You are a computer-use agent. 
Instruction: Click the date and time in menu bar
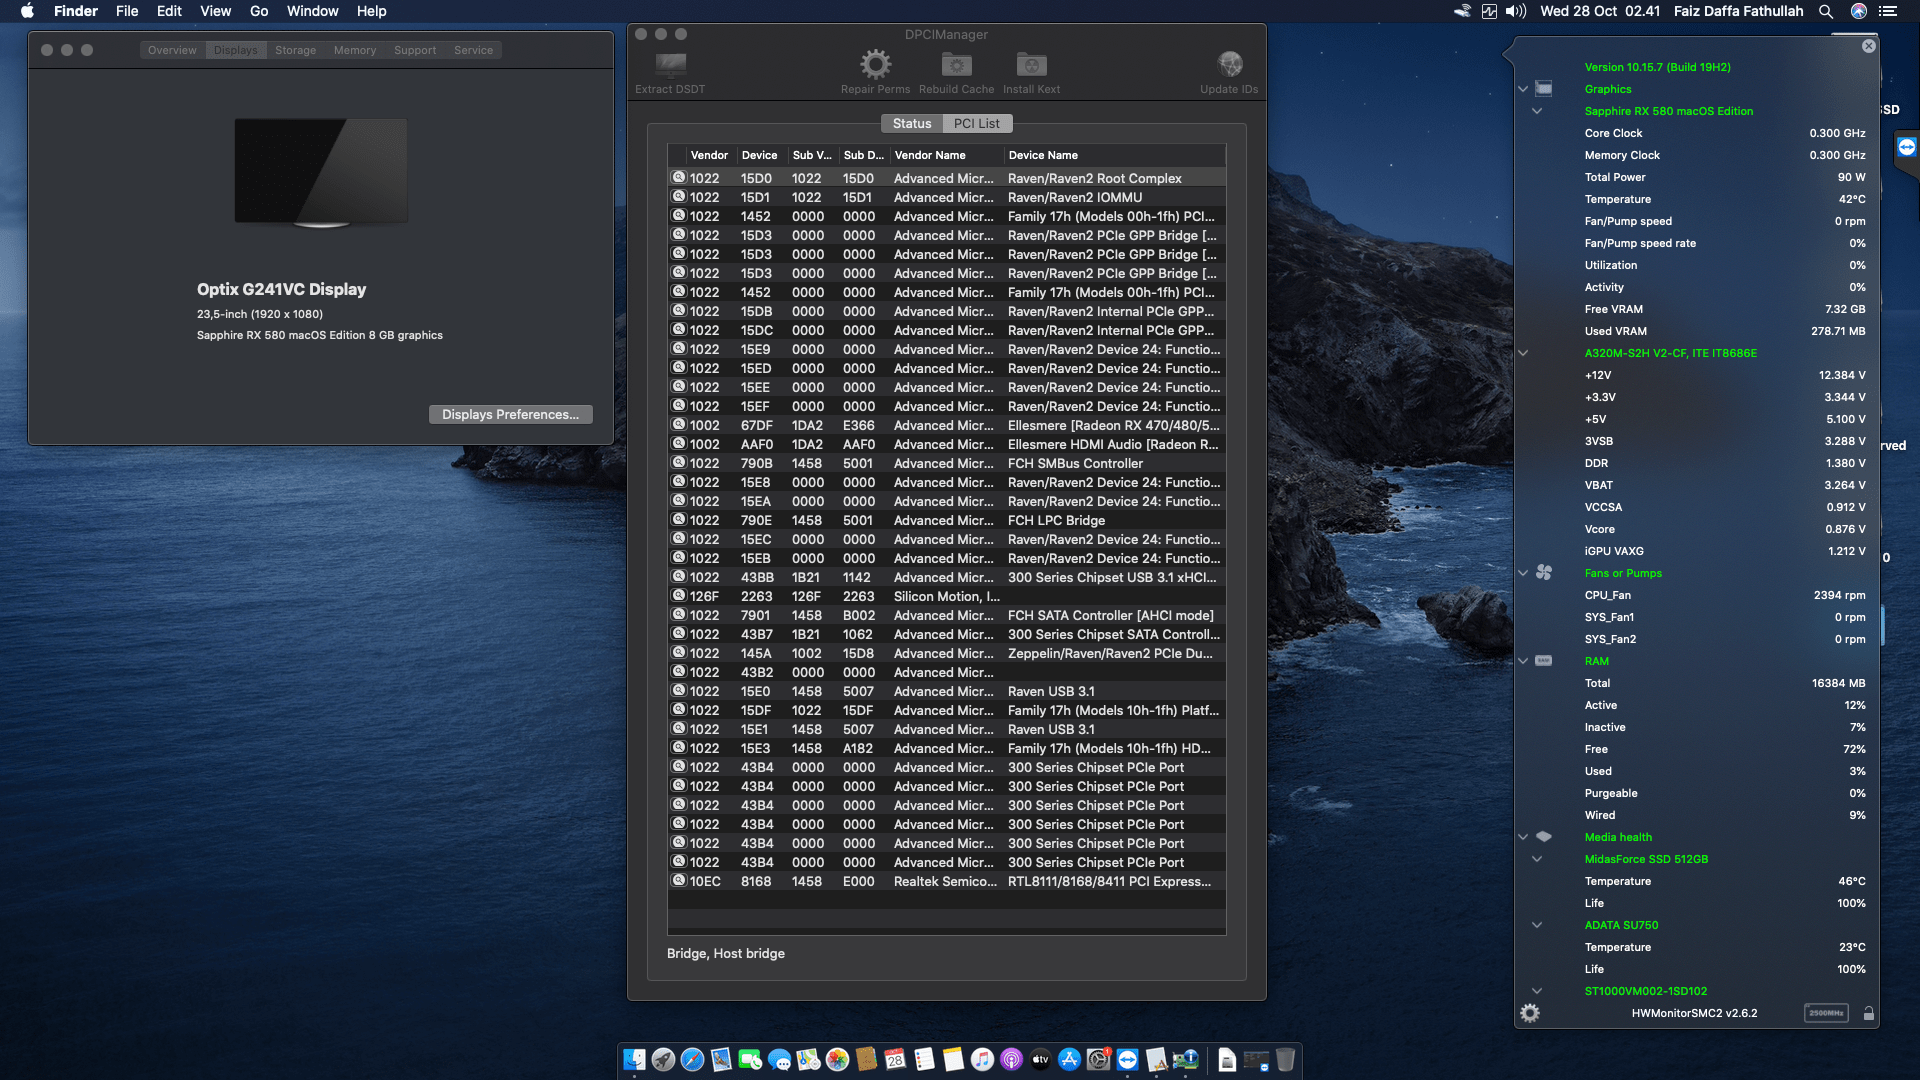pyautogui.click(x=1600, y=11)
